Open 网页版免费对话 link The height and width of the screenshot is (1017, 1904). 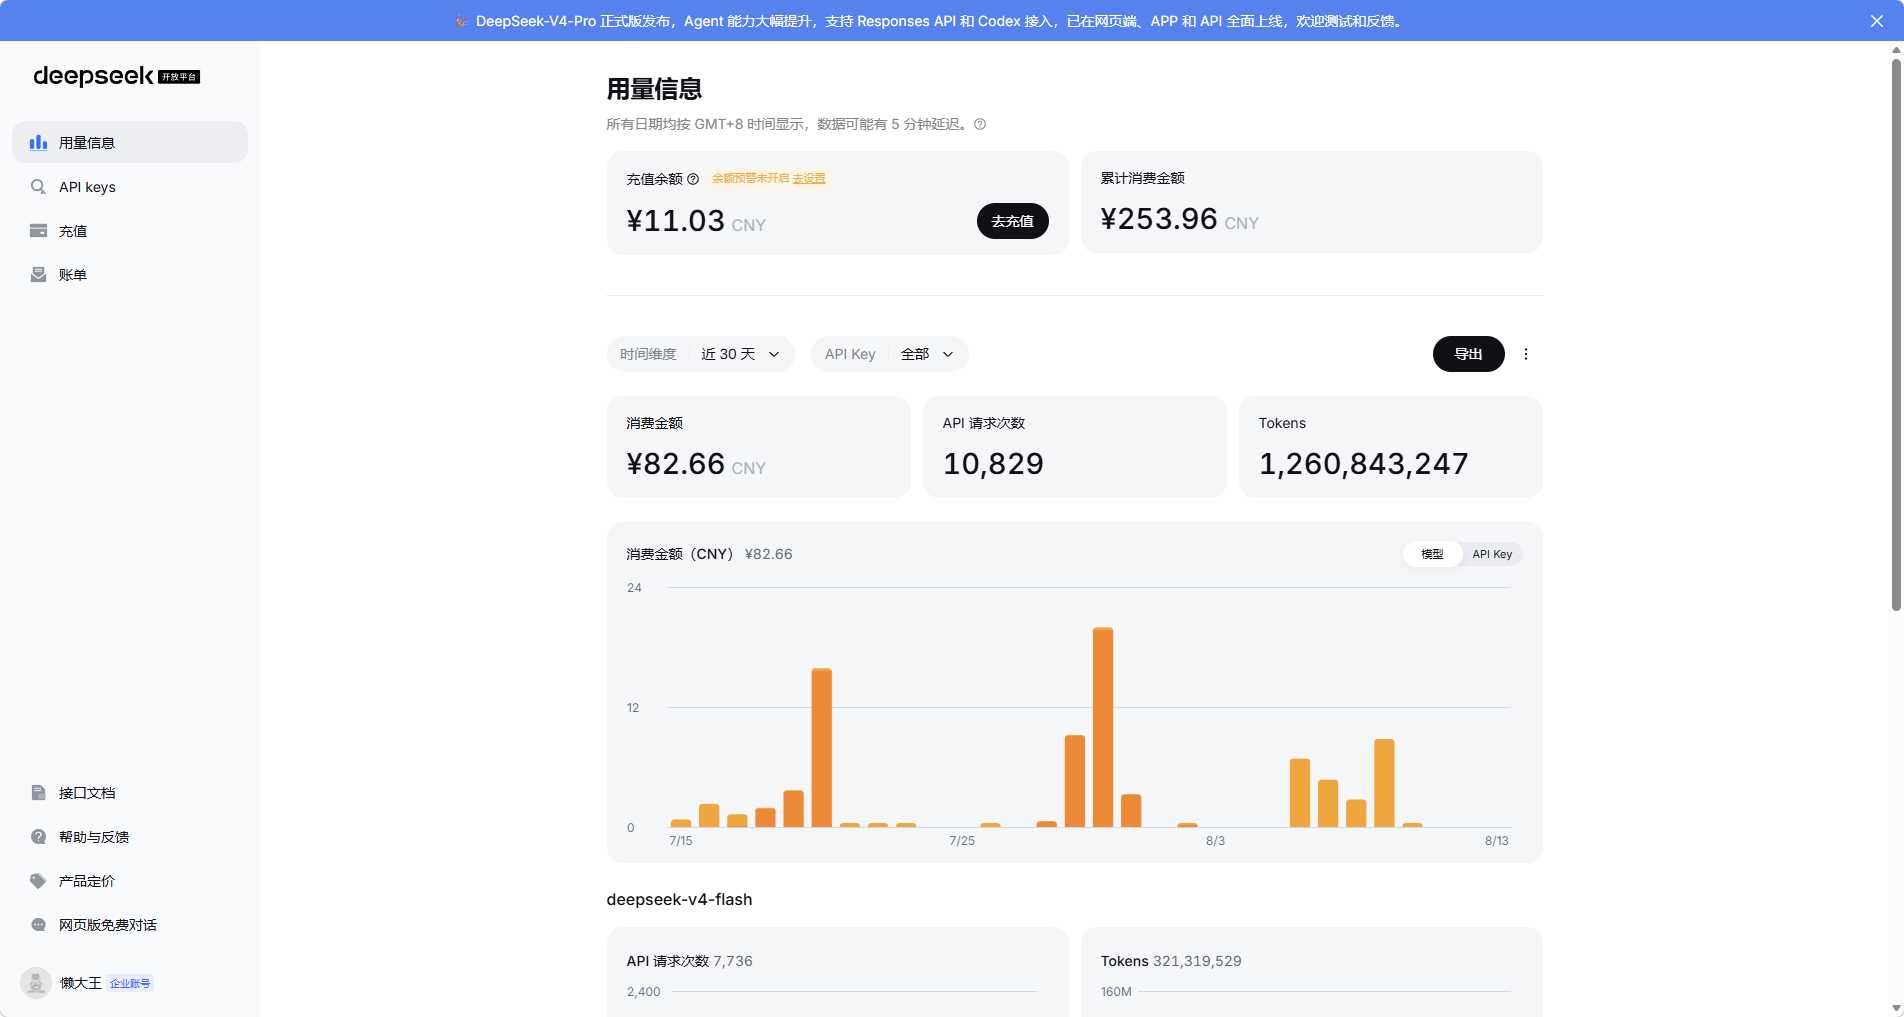pos(130,925)
